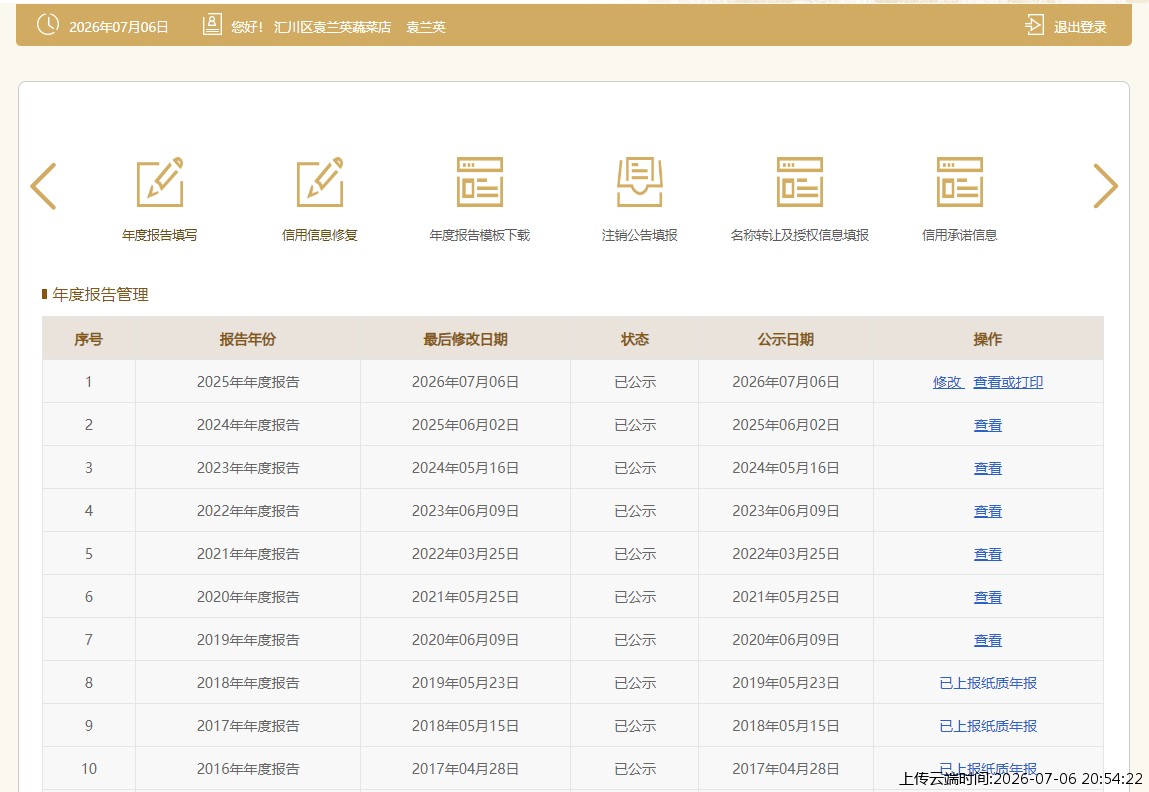Viewport: 1149px width, 792px height.
Task: Open the 年度报告填写 icon
Action: [160, 182]
